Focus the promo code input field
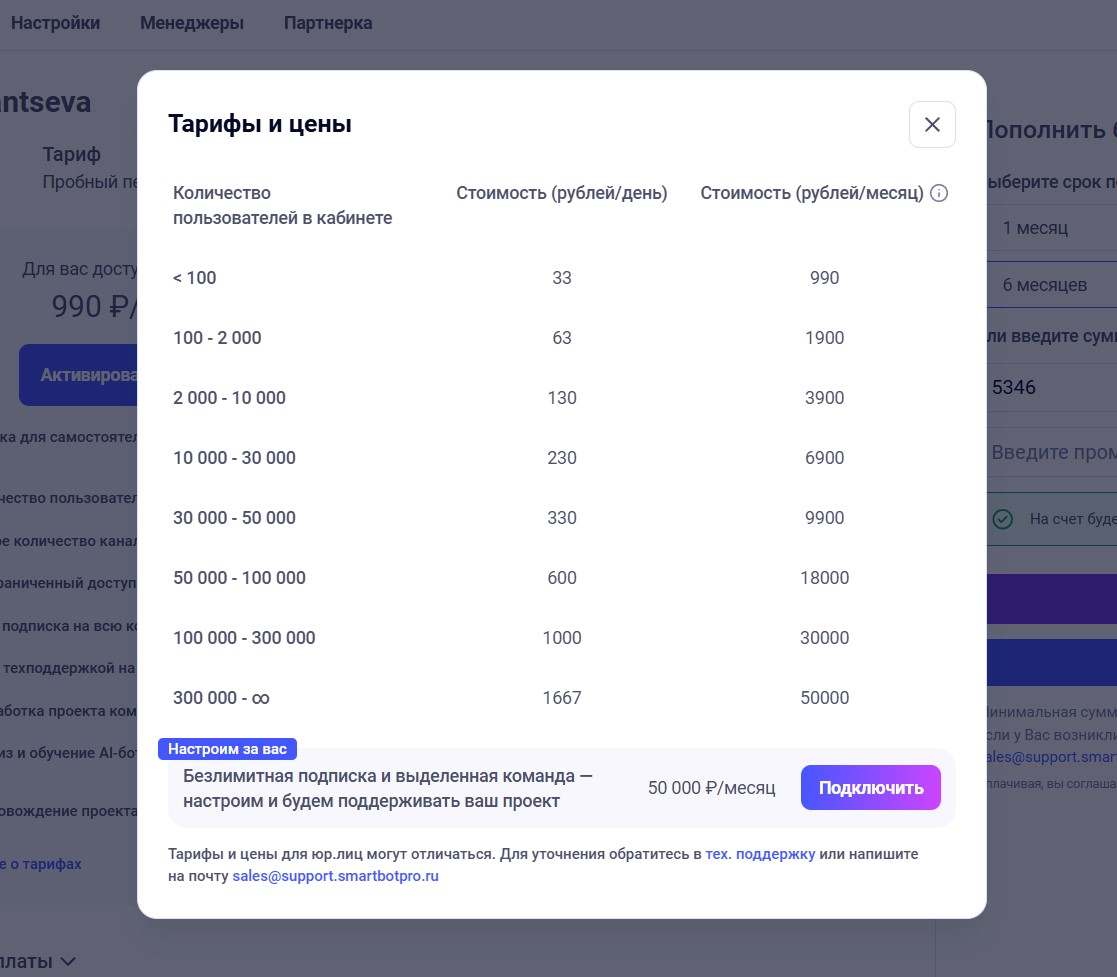This screenshot has height=977, width=1117. click(1052, 453)
